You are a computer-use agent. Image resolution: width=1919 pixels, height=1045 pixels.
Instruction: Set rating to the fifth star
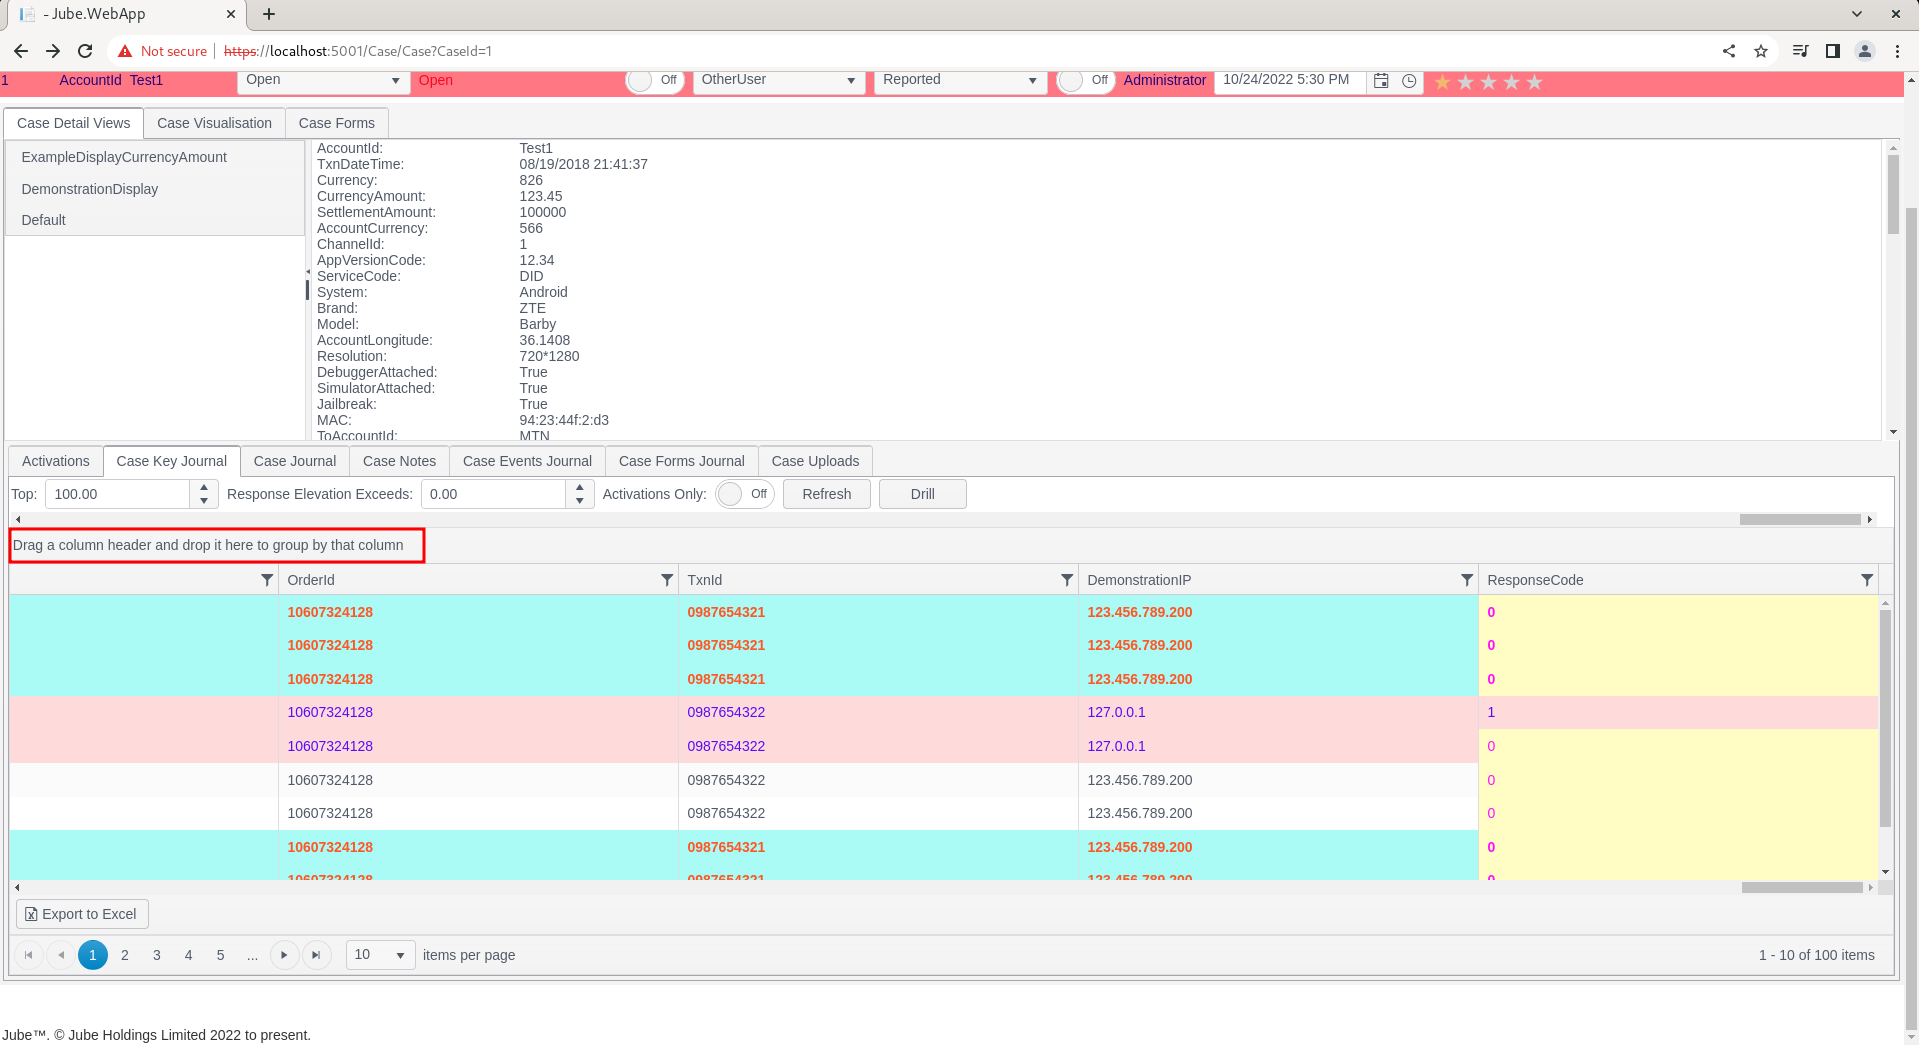tap(1534, 82)
